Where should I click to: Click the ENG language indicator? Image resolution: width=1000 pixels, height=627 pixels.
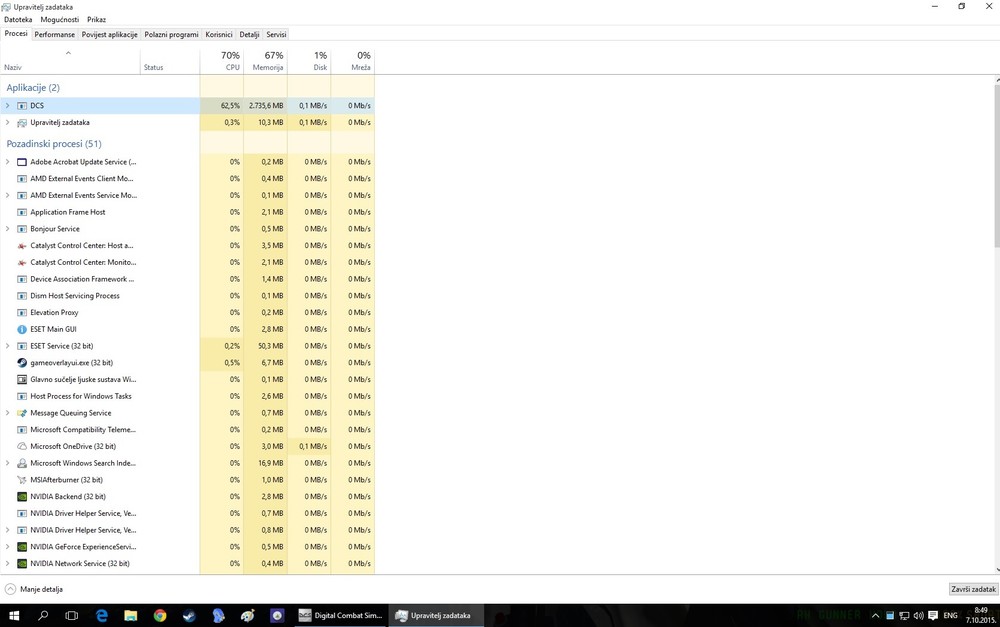pos(950,616)
